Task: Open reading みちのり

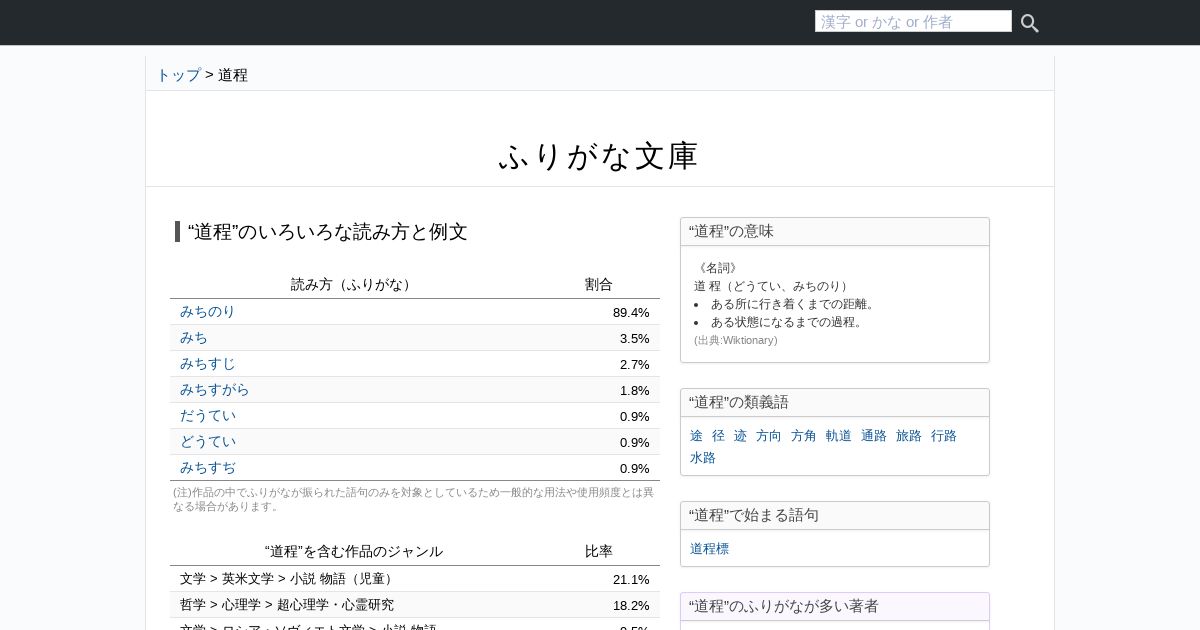Action: [207, 312]
